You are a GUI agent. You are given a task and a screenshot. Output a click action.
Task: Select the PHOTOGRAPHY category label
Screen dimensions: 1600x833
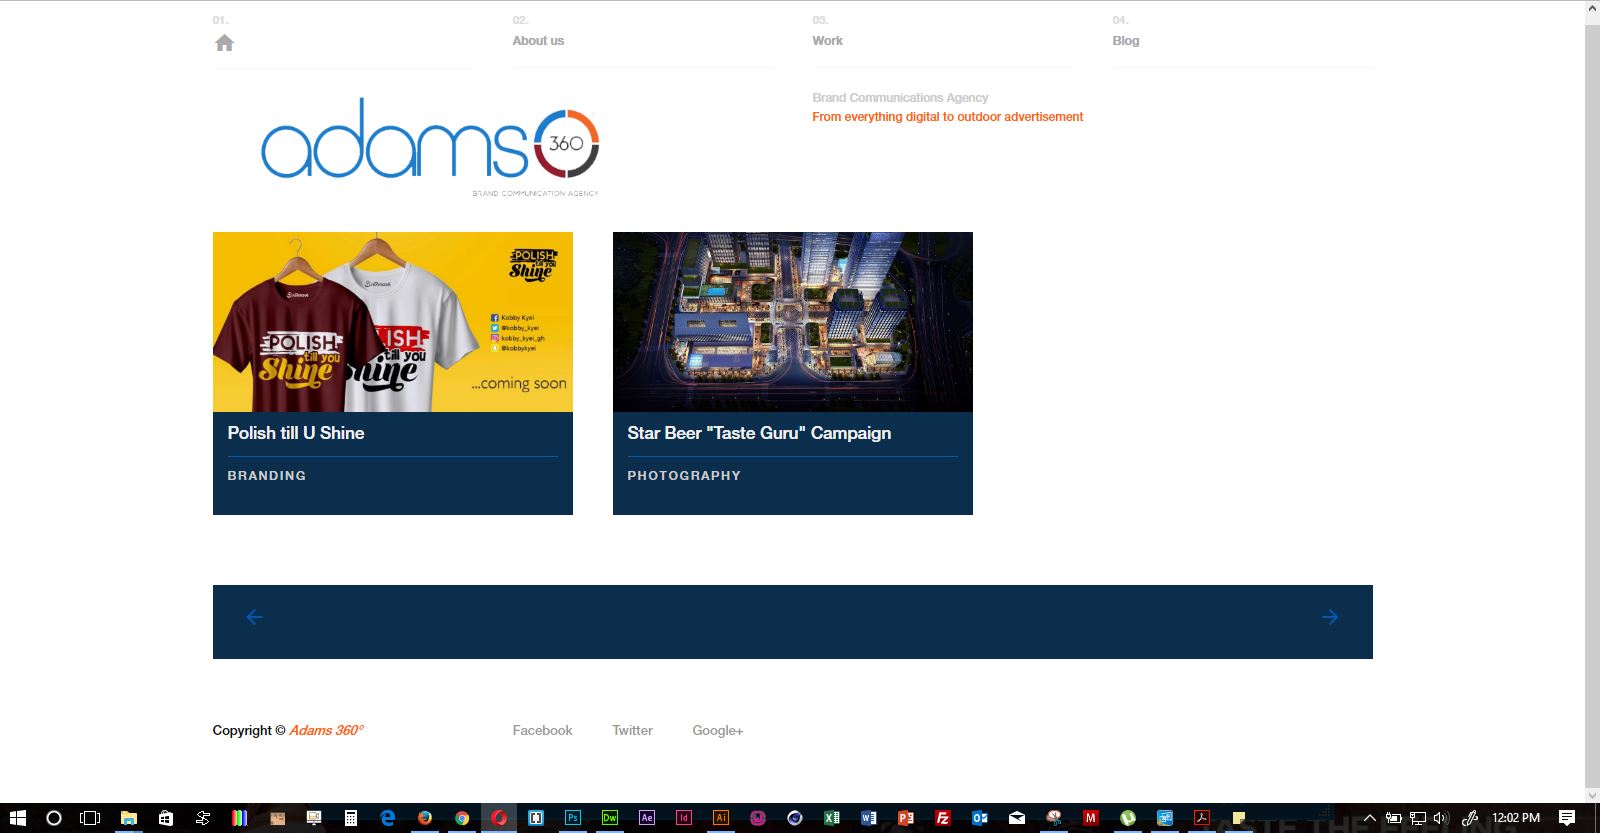684,476
